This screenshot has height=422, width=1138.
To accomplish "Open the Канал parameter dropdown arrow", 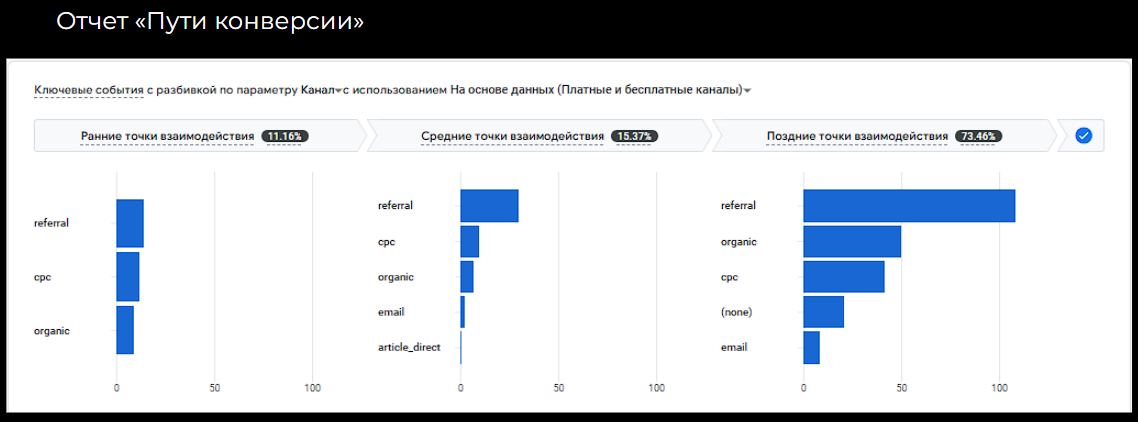I will point(337,91).
